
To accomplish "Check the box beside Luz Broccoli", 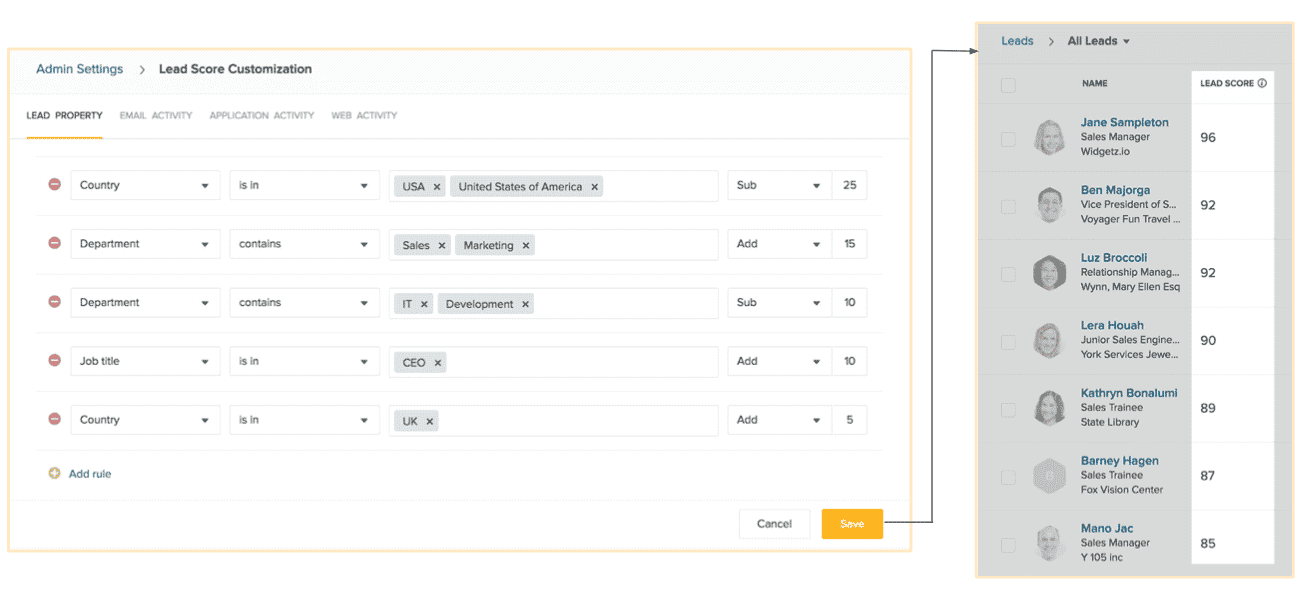I will pos(1008,274).
